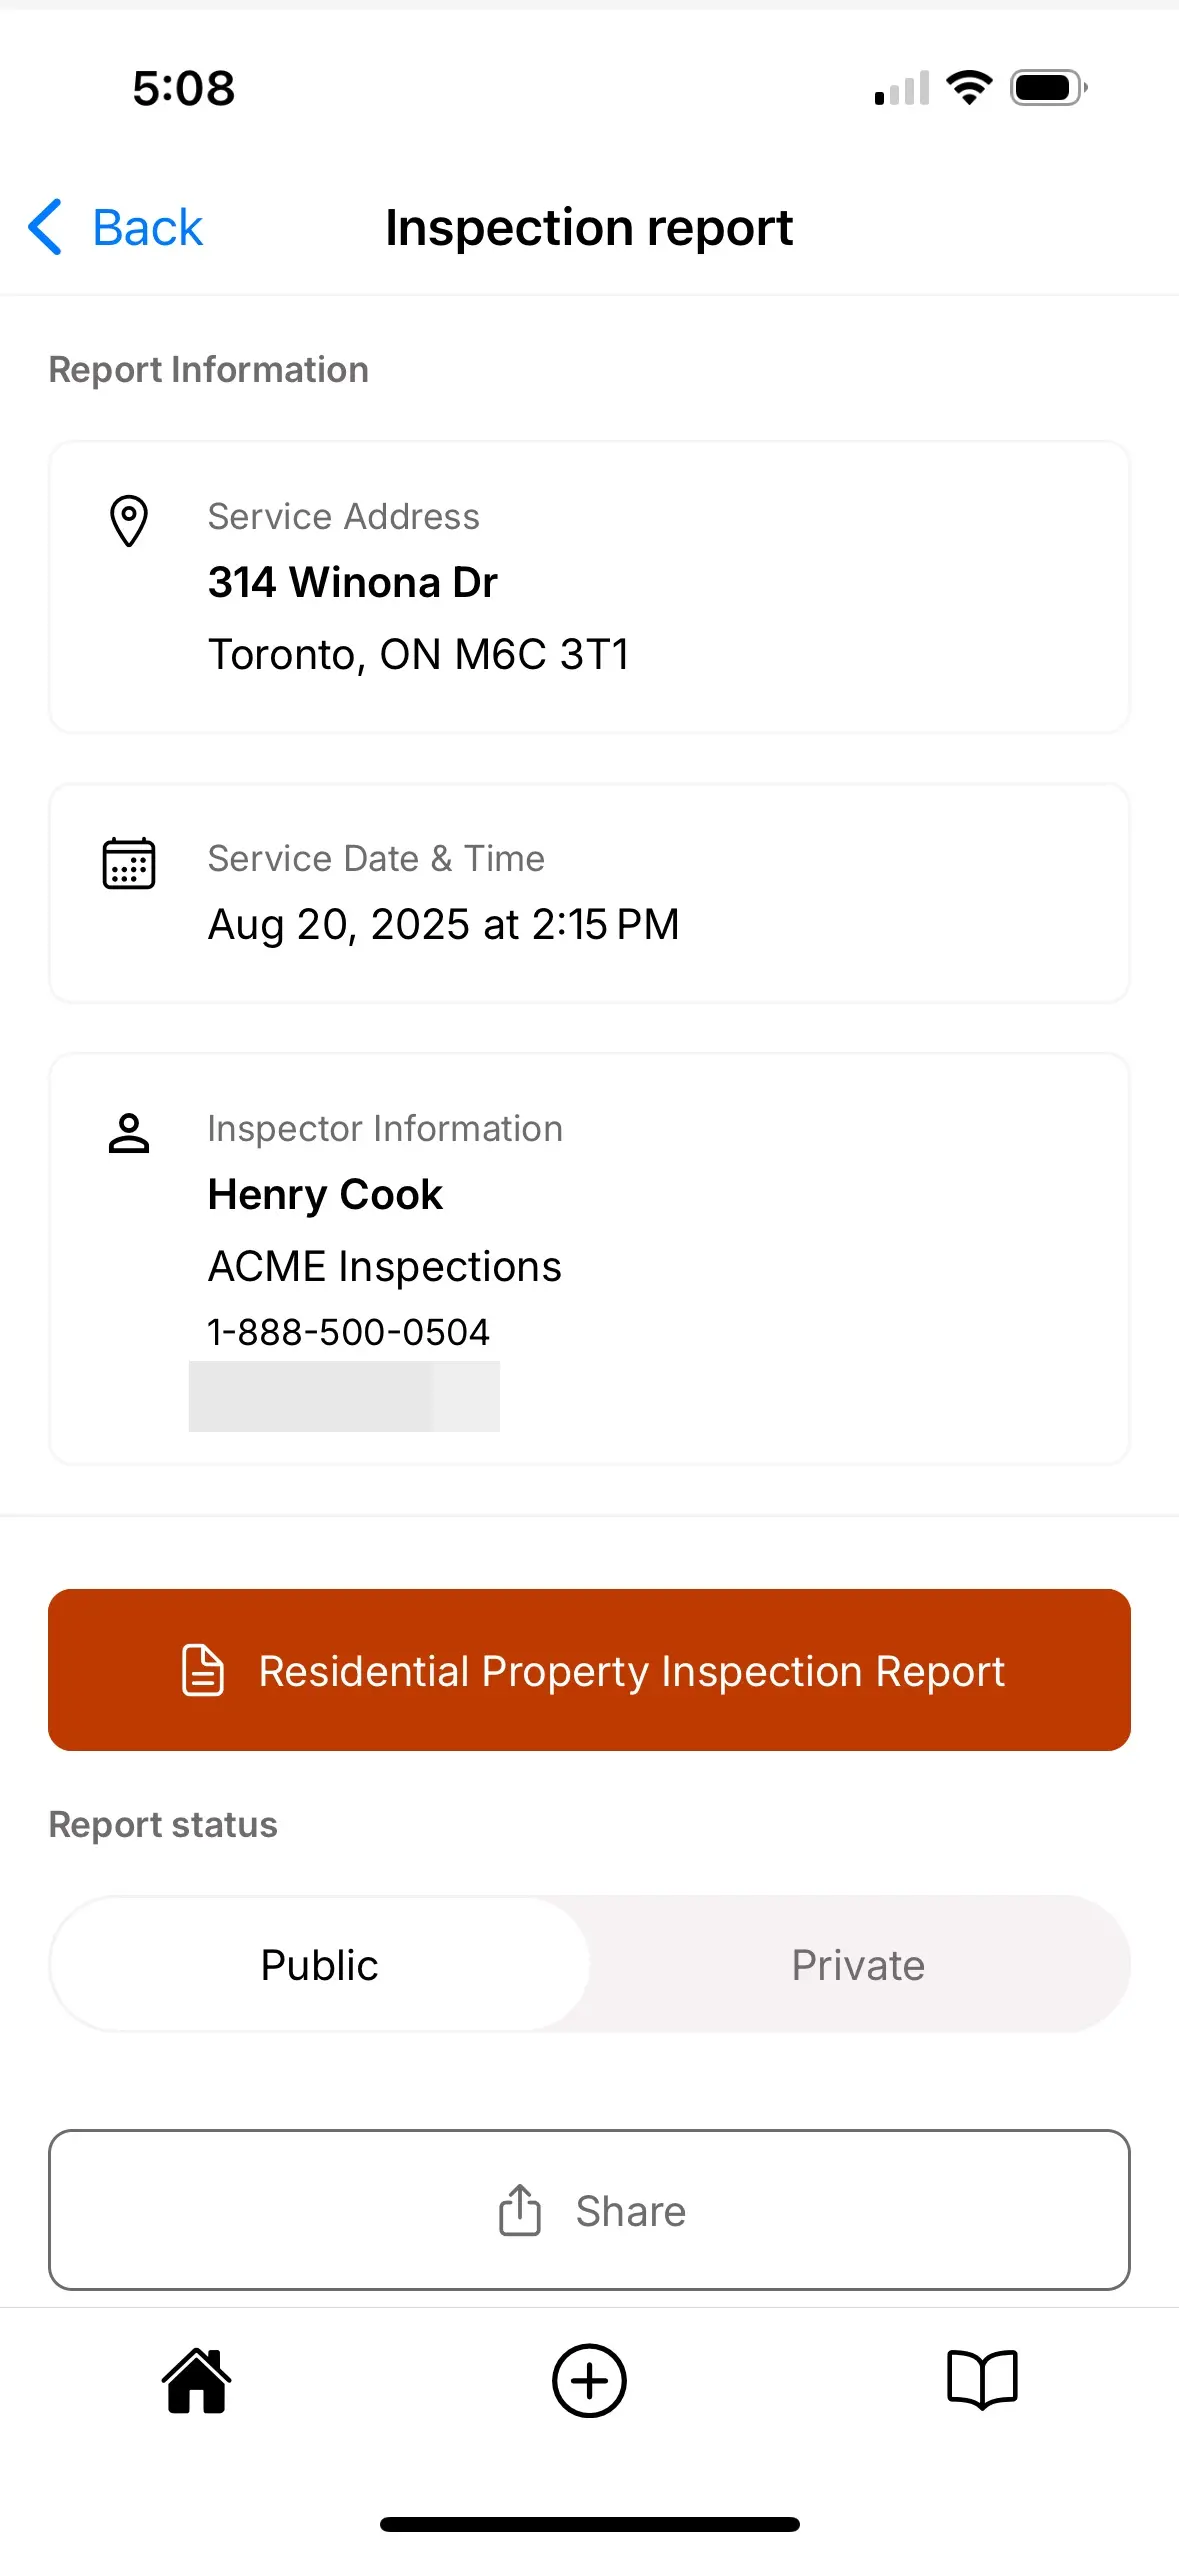This screenshot has height=2556, width=1179.
Task: Set report status to Public
Action: [318, 1963]
